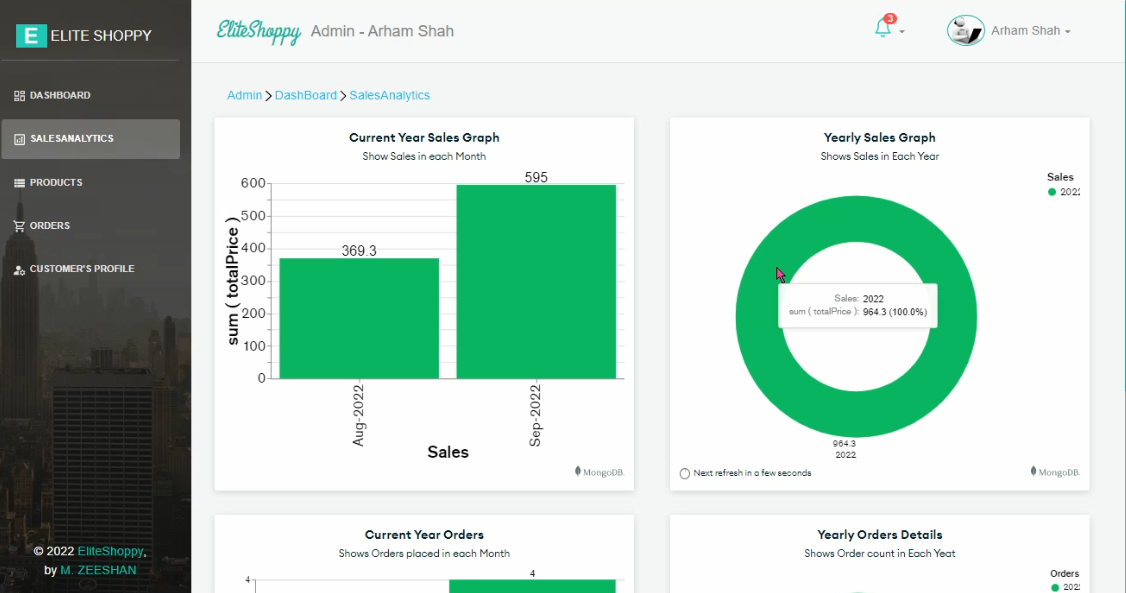Open notifications via the bell icon

(883, 28)
